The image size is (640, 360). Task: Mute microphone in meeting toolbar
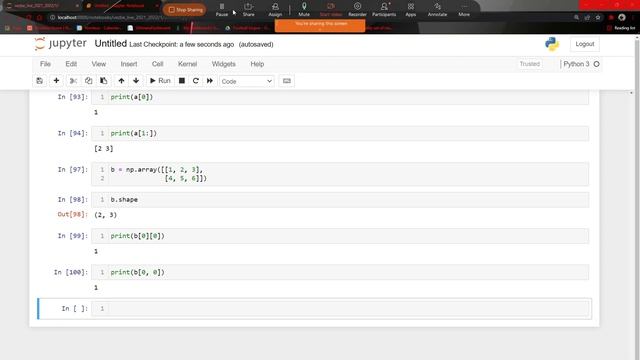[304, 10]
